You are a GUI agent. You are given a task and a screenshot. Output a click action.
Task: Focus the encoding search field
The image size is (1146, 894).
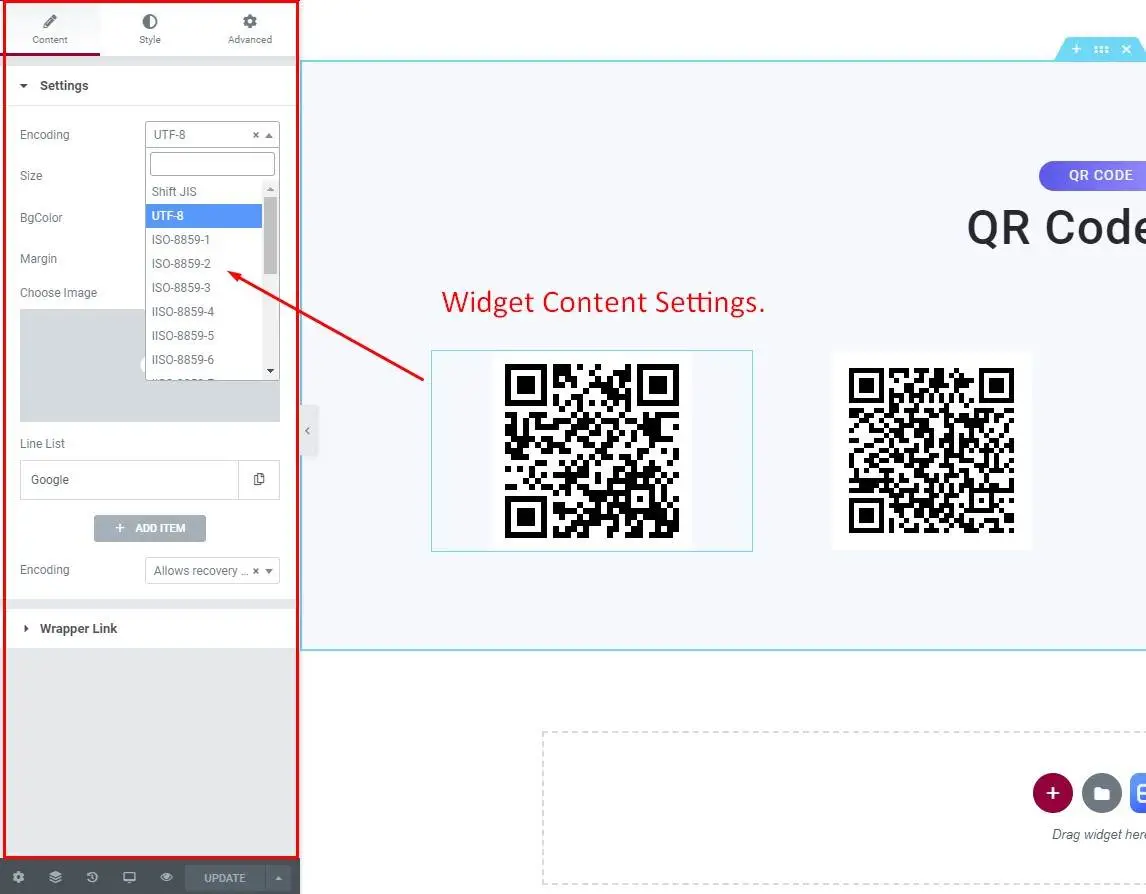(212, 164)
